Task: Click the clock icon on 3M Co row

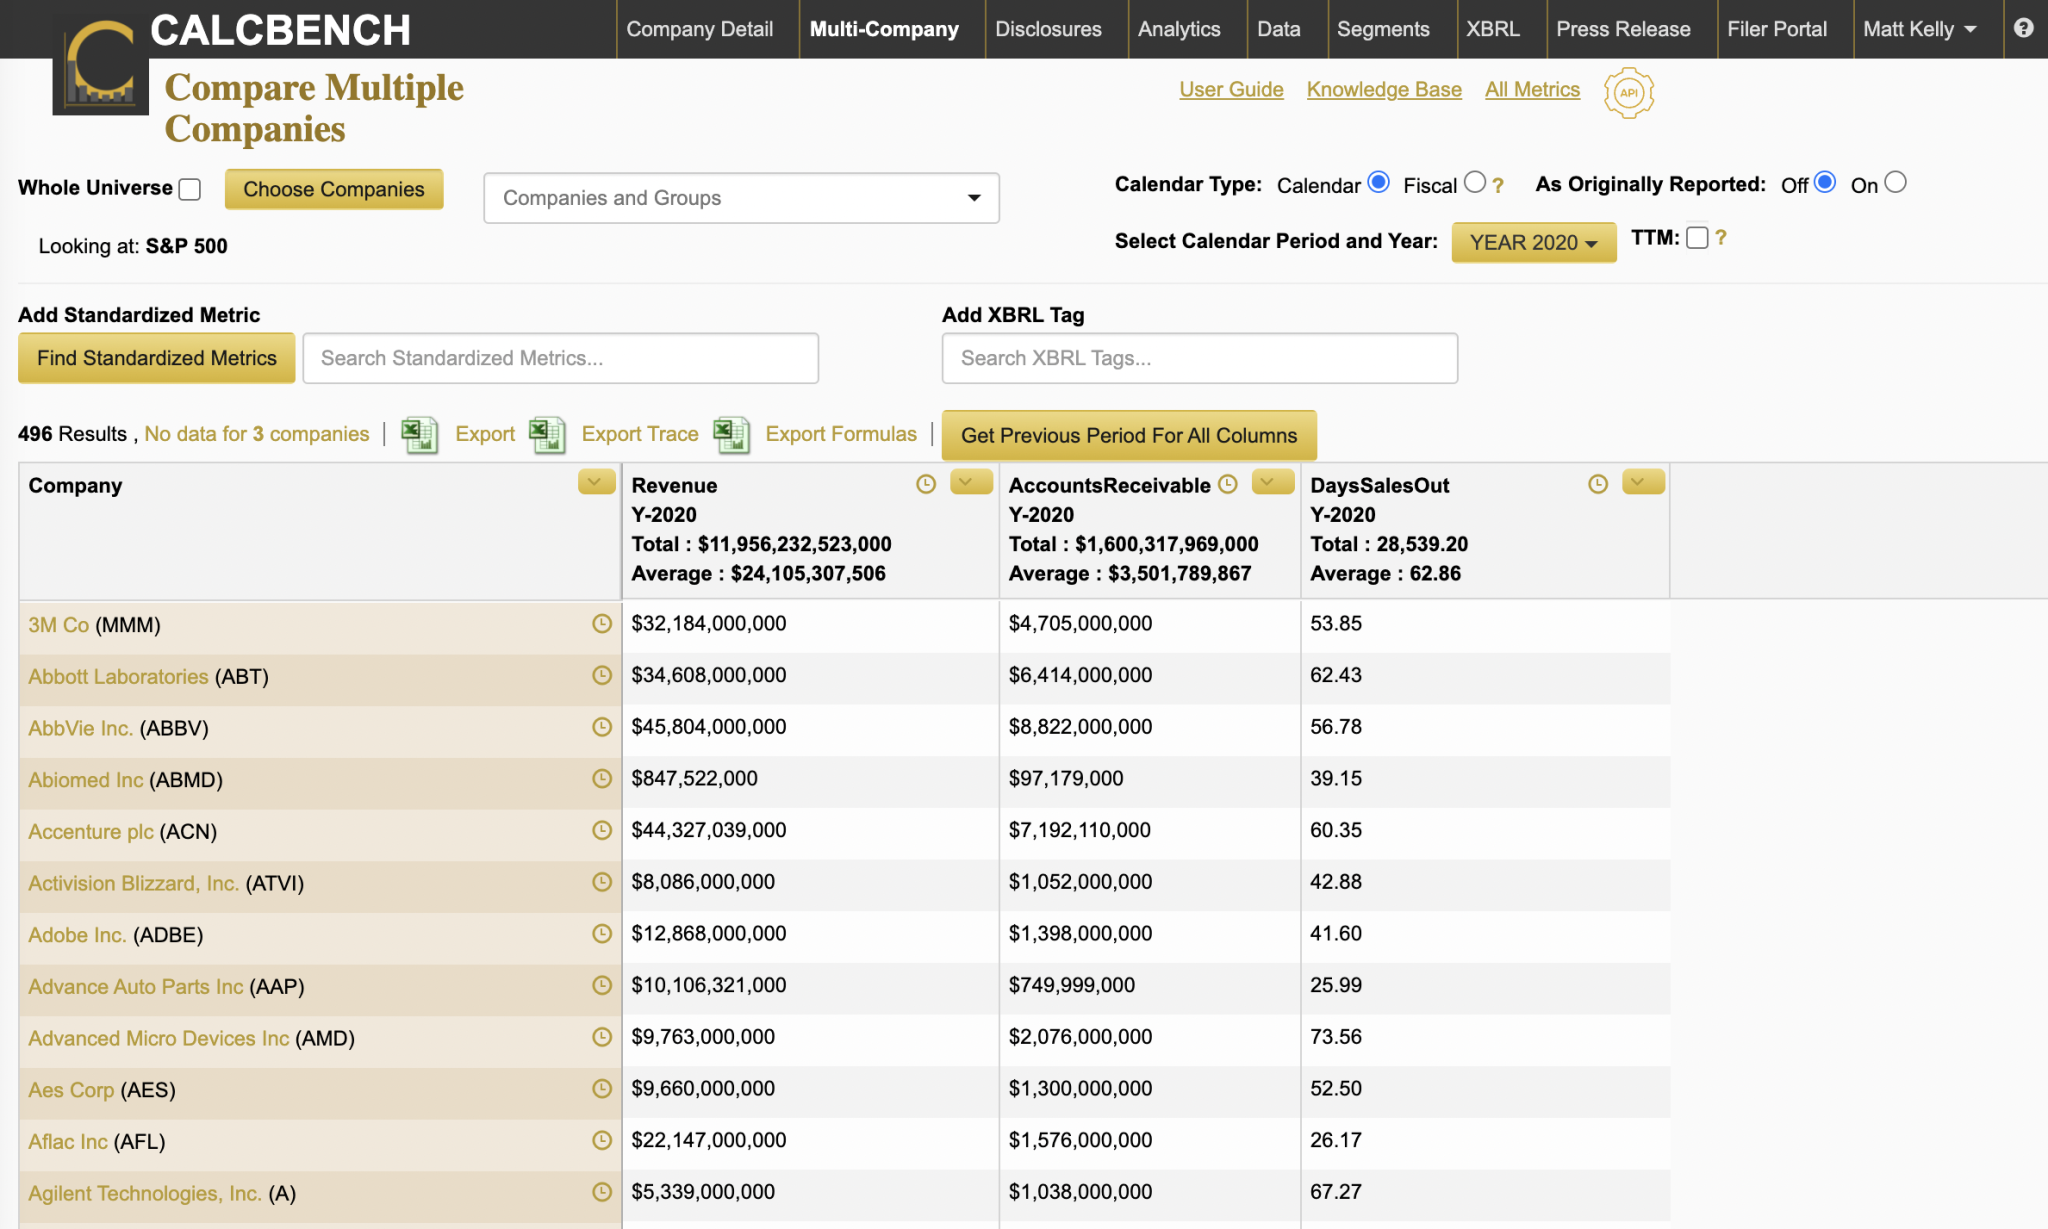Action: tap(601, 624)
